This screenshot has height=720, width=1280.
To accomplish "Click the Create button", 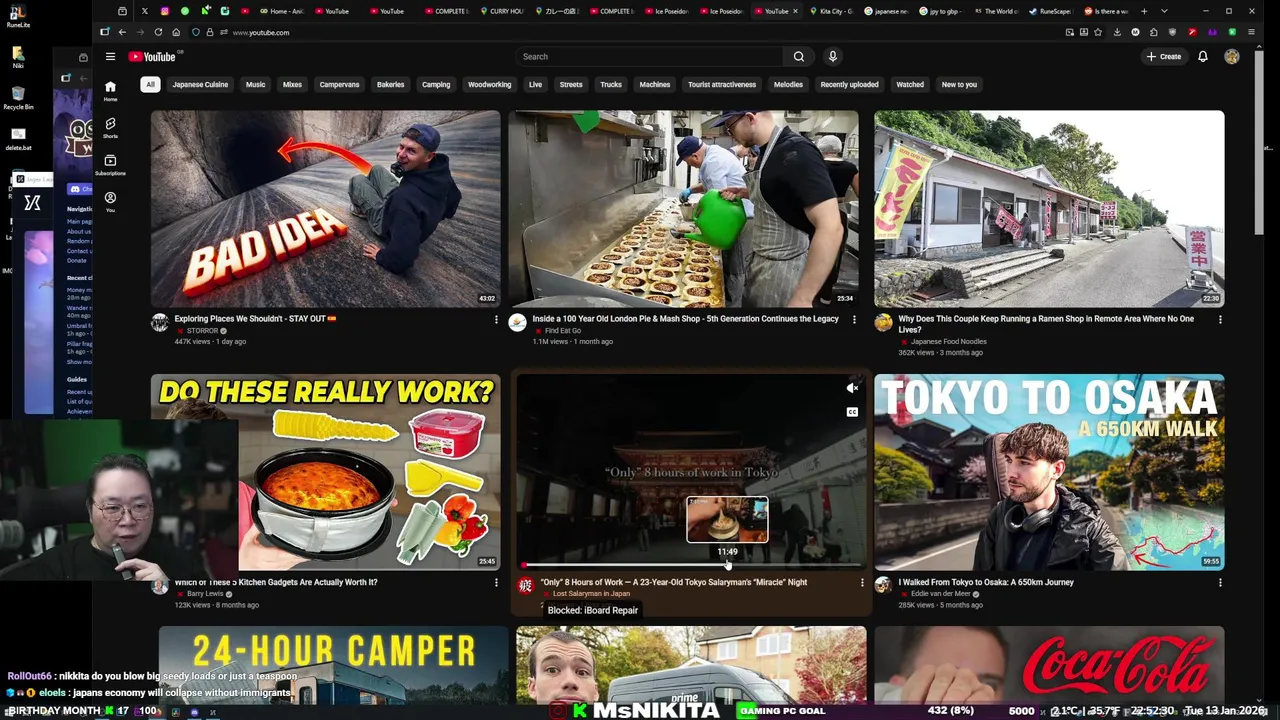I will point(1164,57).
